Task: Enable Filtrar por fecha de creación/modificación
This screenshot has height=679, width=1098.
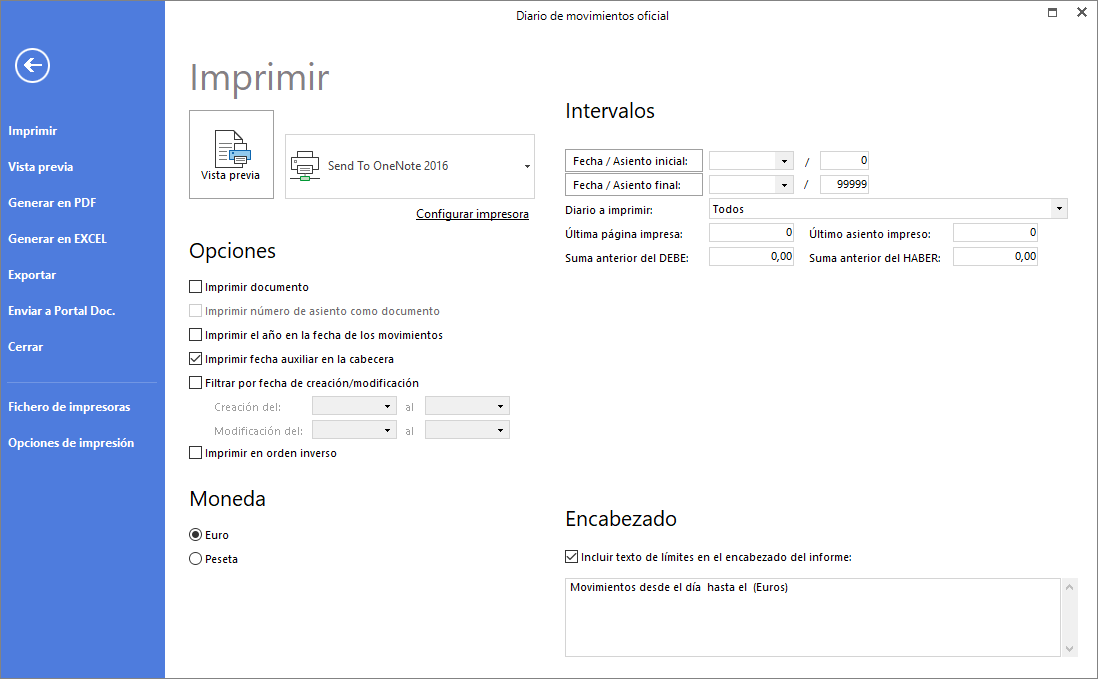Action: pyautogui.click(x=195, y=383)
